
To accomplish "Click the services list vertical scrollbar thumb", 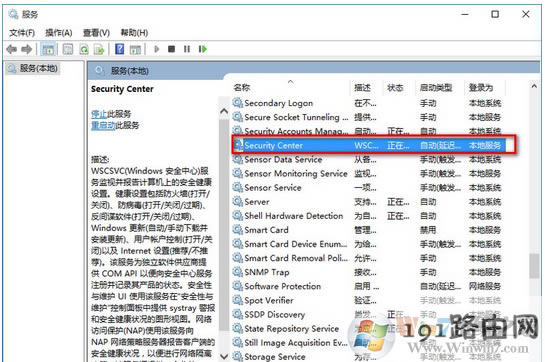I will (x=534, y=266).
